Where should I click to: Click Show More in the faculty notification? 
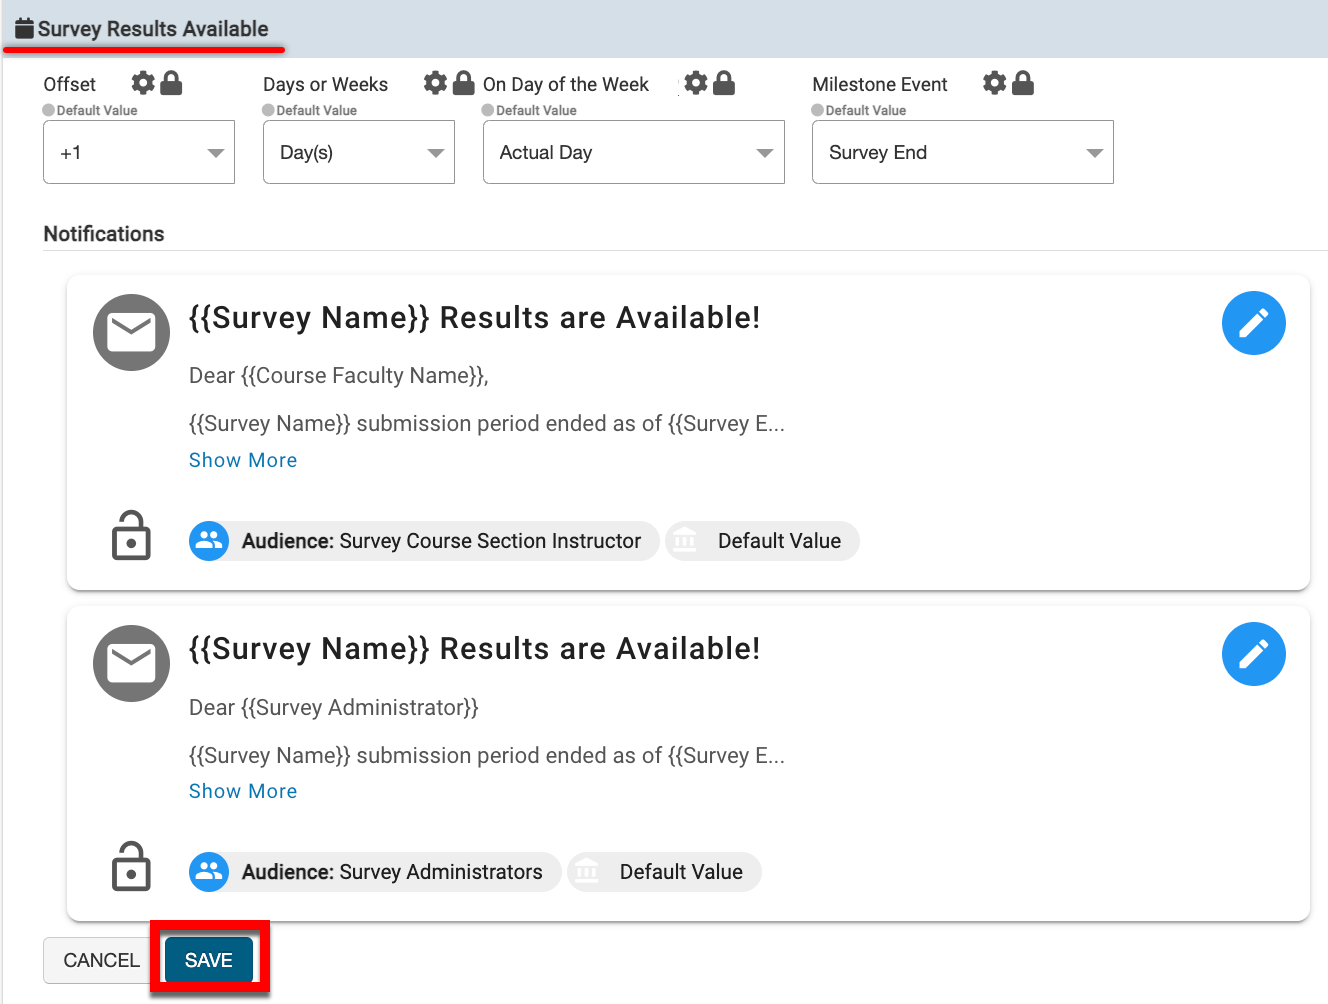243,460
